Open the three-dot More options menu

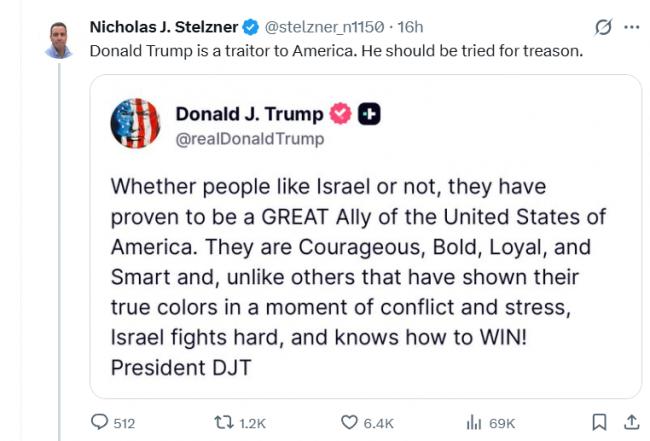[631, 26]
